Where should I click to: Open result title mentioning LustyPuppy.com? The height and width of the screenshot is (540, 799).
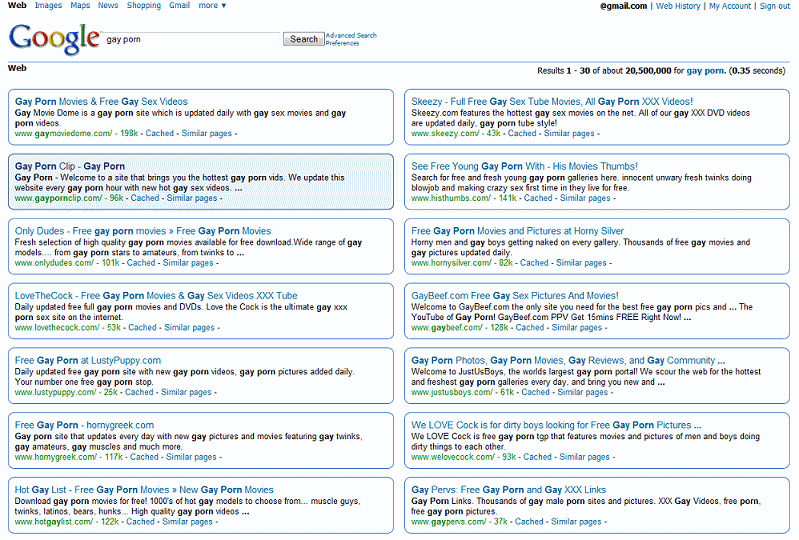point(88,360)
